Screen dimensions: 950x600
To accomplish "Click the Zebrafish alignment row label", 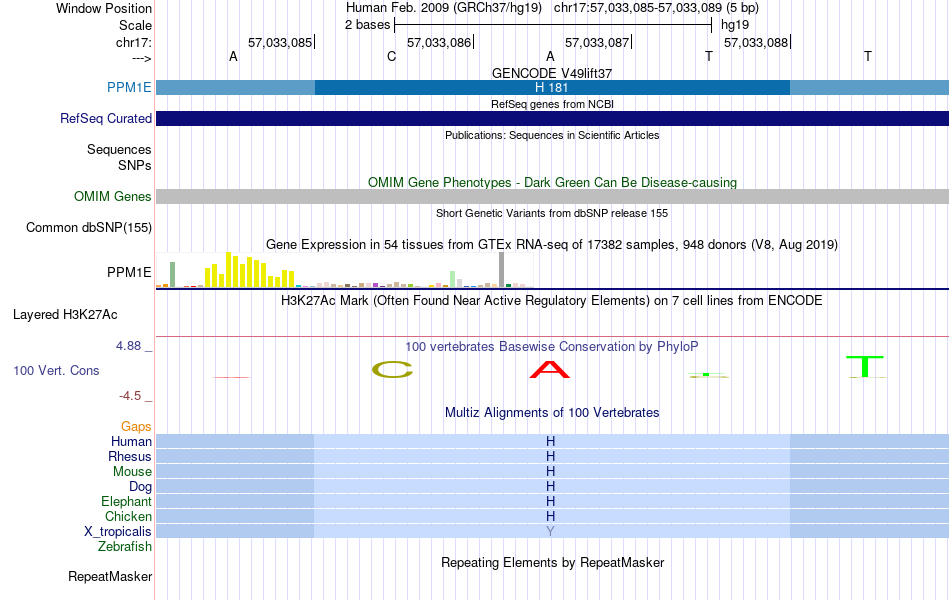I will pos(125,546).
